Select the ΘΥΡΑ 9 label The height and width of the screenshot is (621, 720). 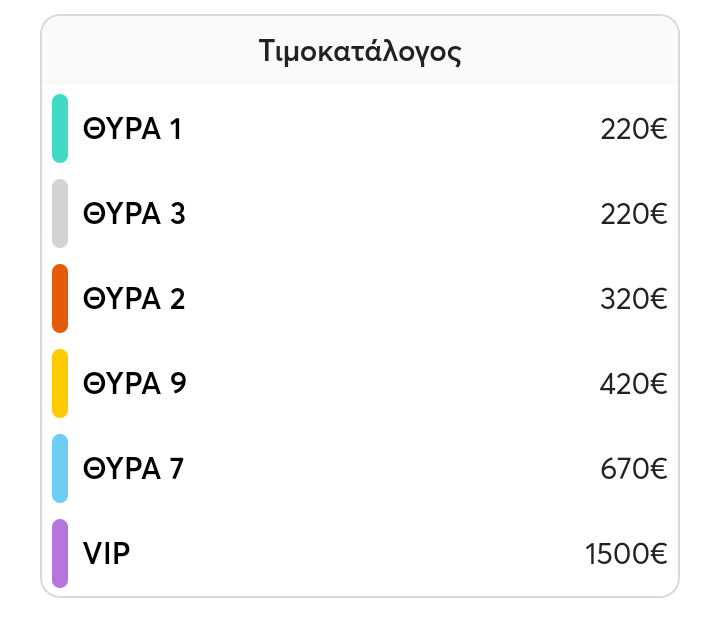(134, 384)
